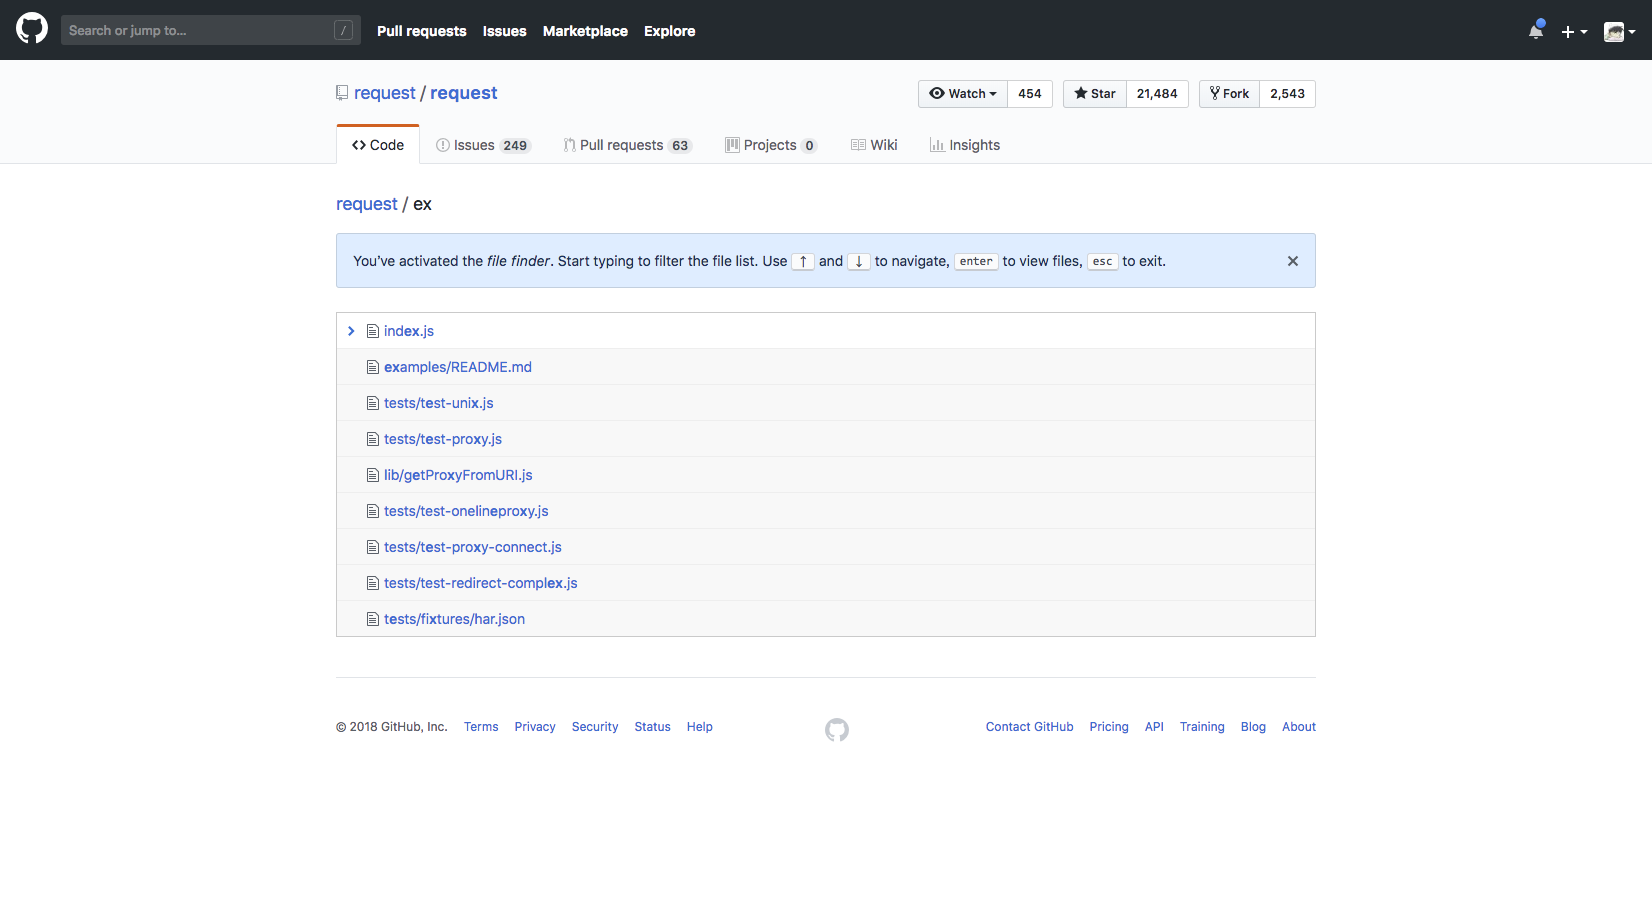This screenshot has width=1652, height=918.
Task: Open the Blog footer link
Action: pos(1253,727)
